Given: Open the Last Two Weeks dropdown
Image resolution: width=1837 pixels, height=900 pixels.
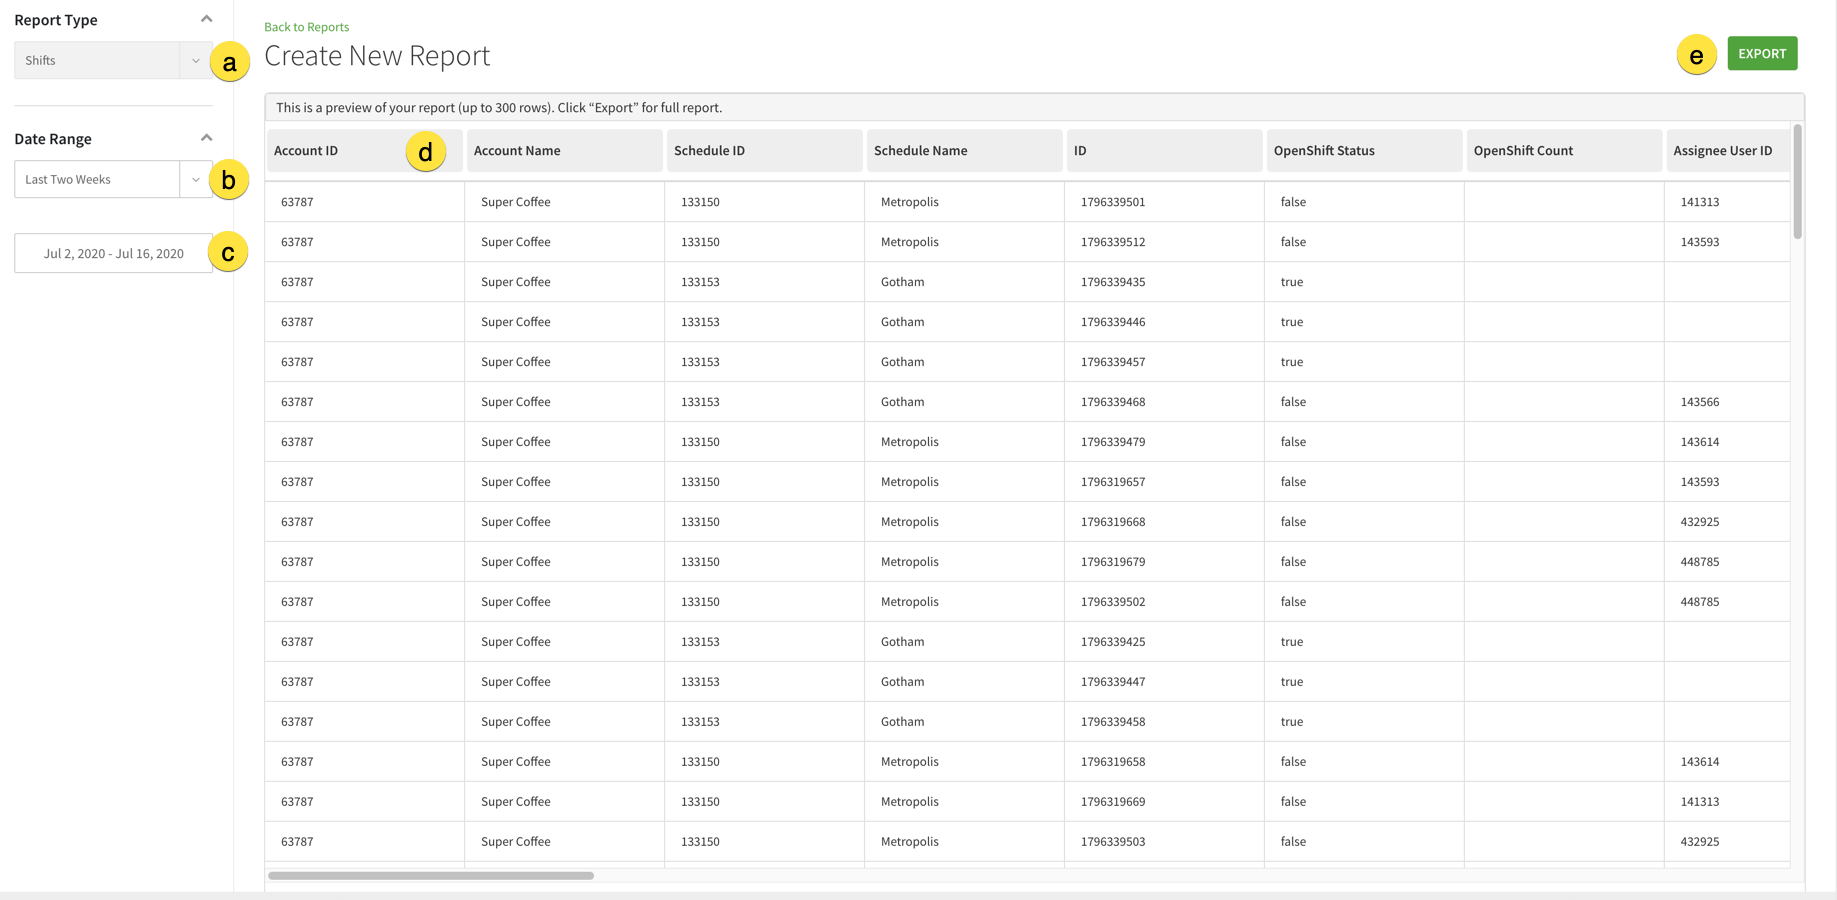Looking at the screenshot, I should (x=196, y=179).
